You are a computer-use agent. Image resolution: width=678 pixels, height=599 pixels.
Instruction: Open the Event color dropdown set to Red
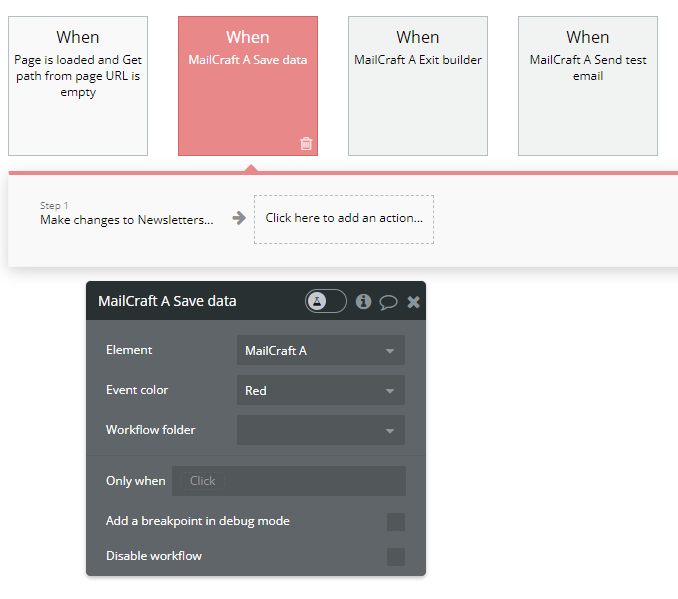coord(321,390)
